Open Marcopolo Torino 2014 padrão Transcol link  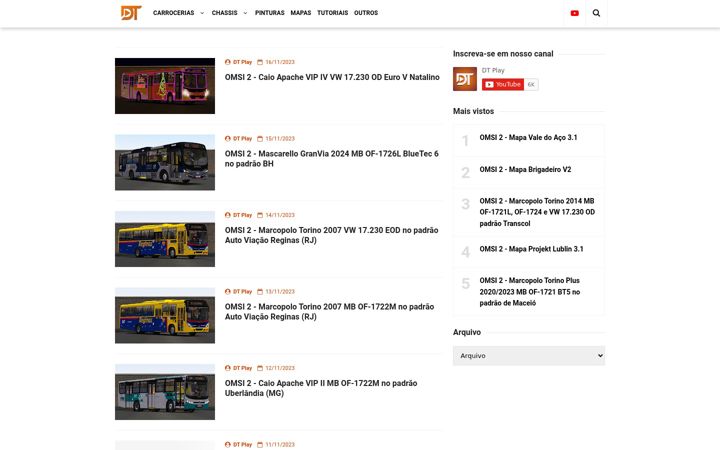pyautogui.click(x=537, y=212)
